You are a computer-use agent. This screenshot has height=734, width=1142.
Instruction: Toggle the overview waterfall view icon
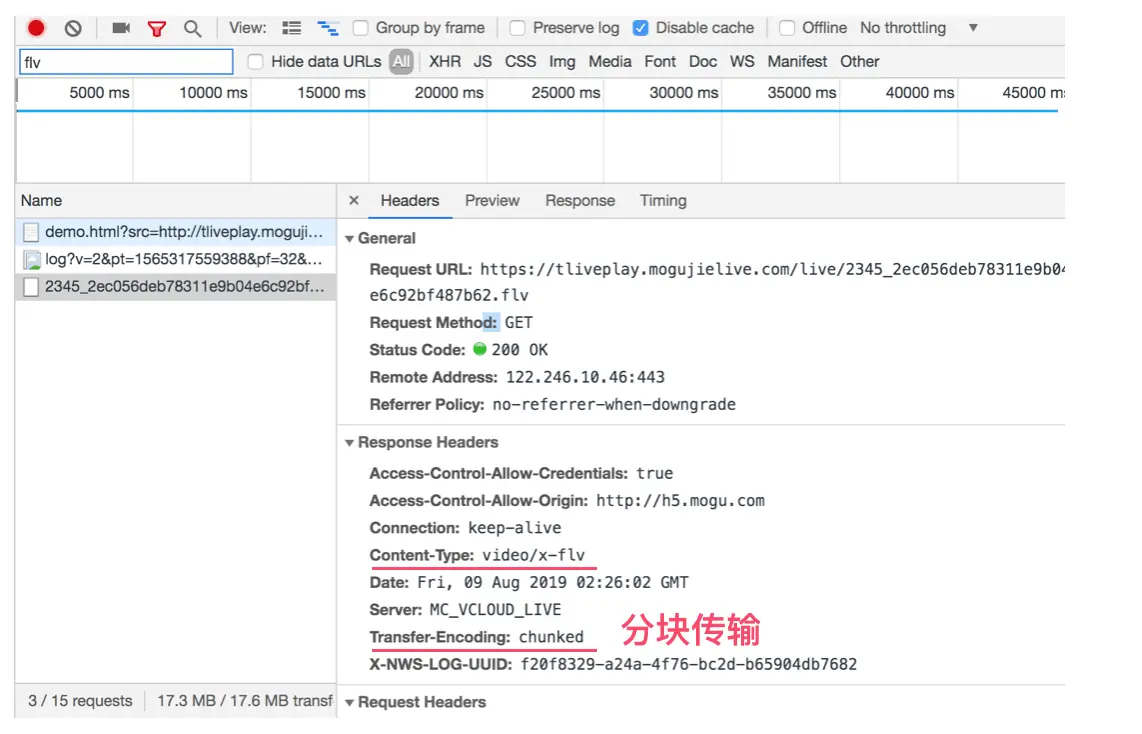coord(328,28)
